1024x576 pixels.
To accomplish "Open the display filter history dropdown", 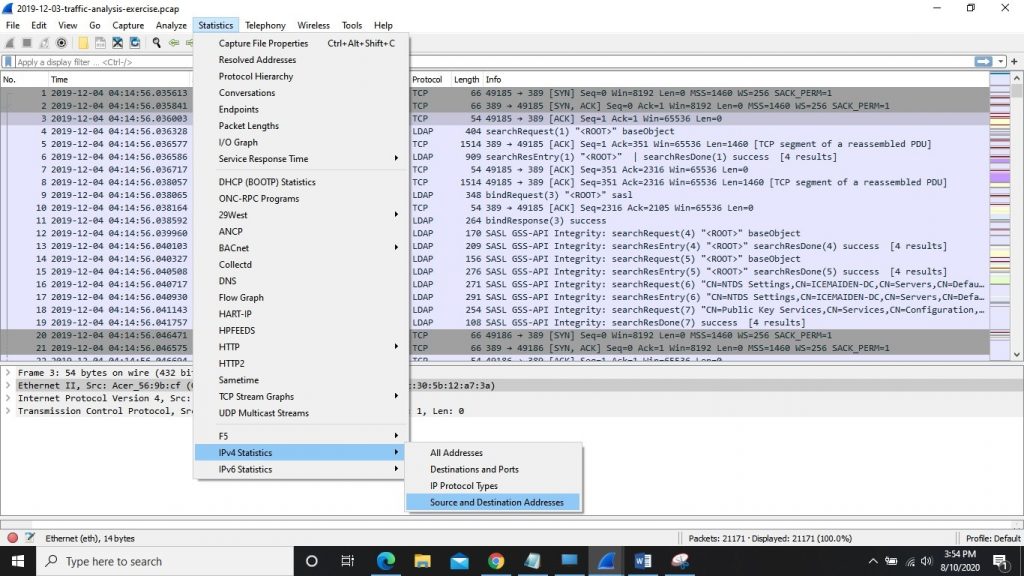I will coord(1000,61).
